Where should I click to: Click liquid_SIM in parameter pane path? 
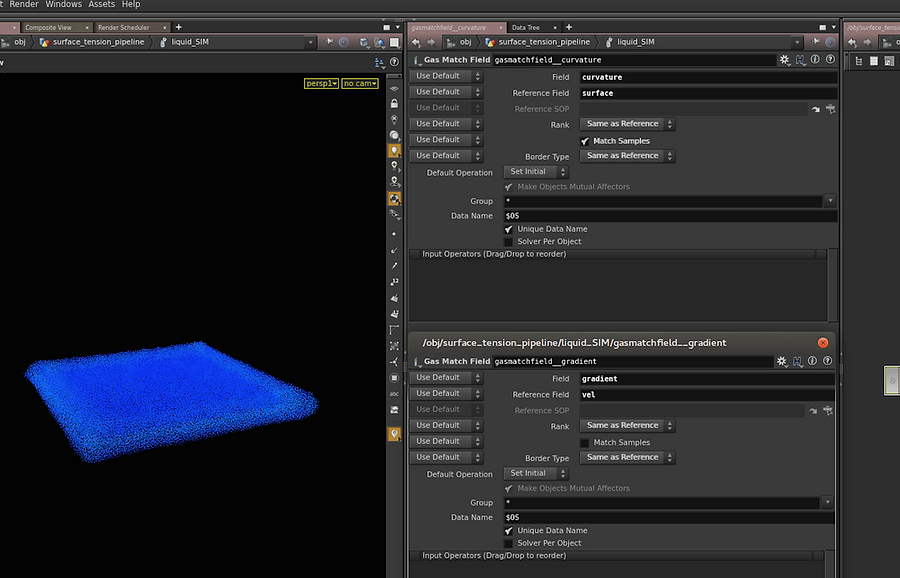click(635, 42)
